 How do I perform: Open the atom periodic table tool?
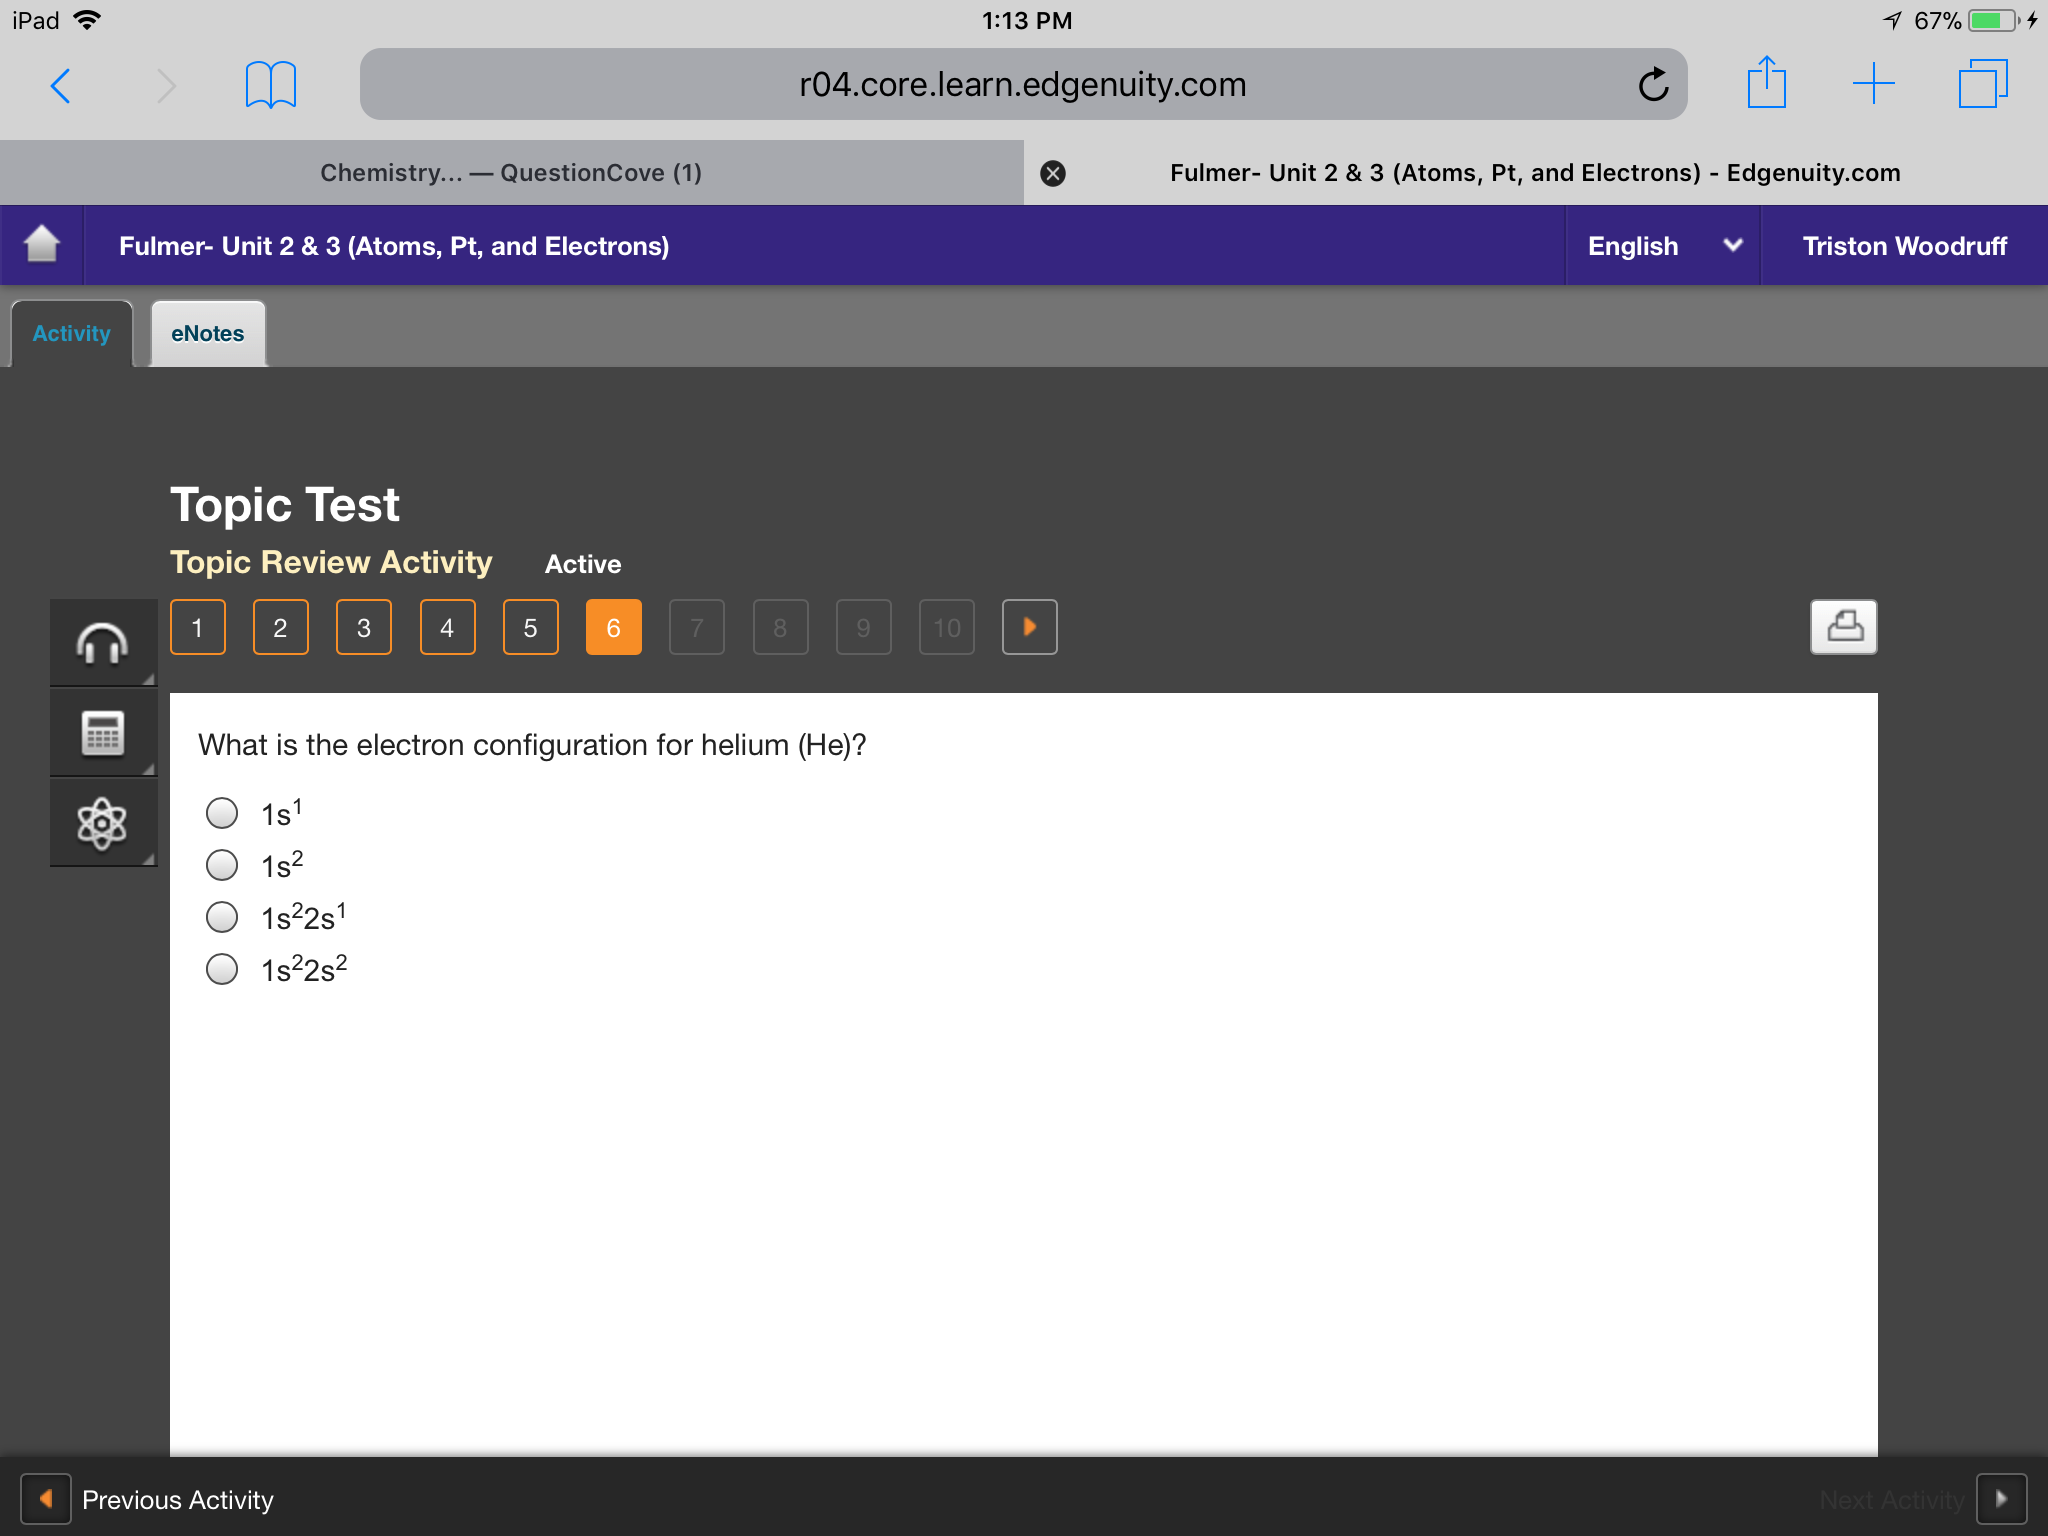103,824
